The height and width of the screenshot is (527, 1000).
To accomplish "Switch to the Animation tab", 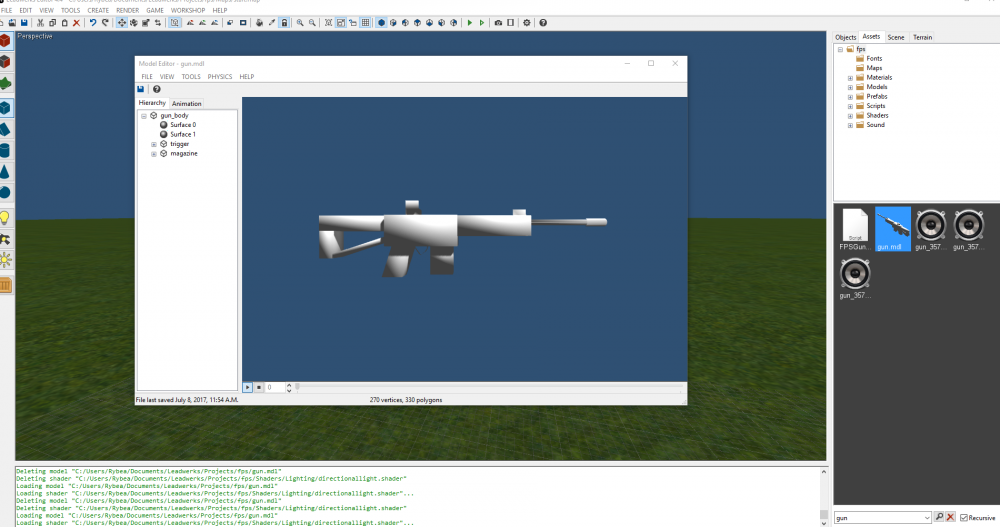I will tap(187, 103).
